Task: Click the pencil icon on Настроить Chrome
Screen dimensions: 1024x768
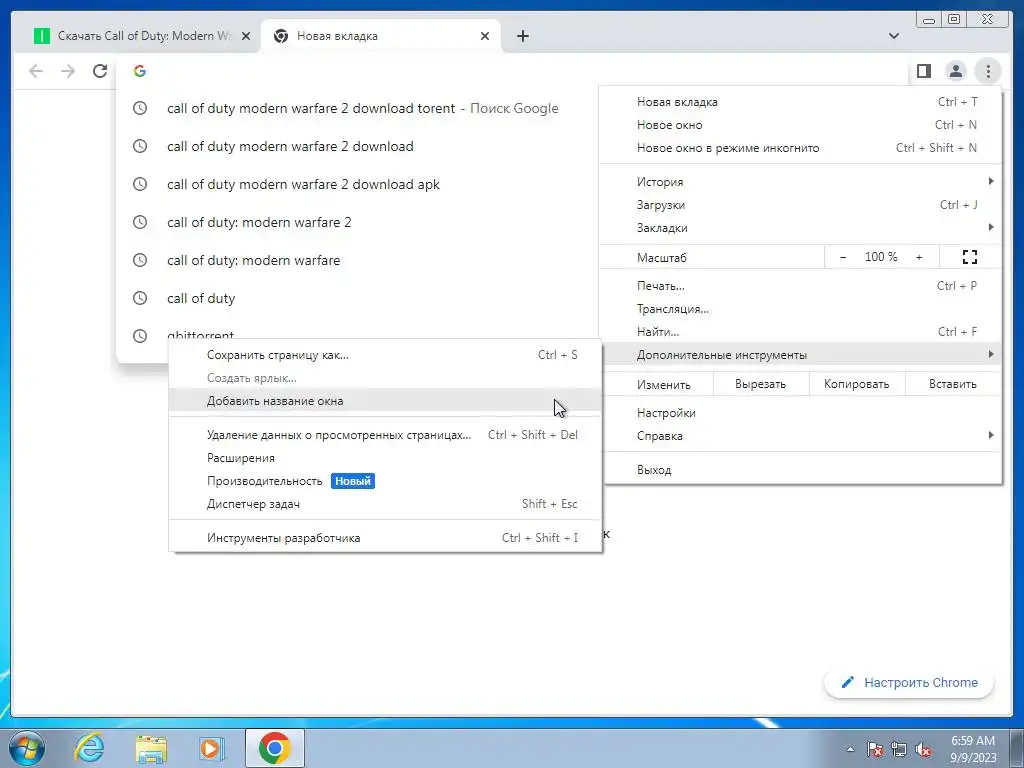Action: (848, 682)
